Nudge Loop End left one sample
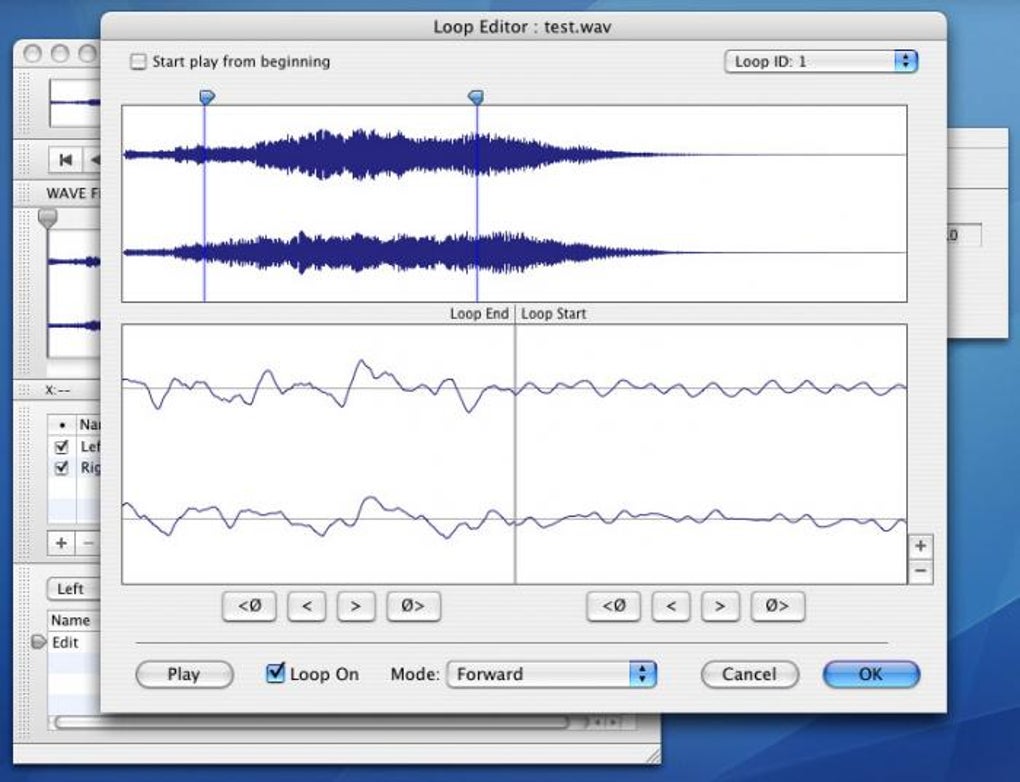 tap(306, 606)
